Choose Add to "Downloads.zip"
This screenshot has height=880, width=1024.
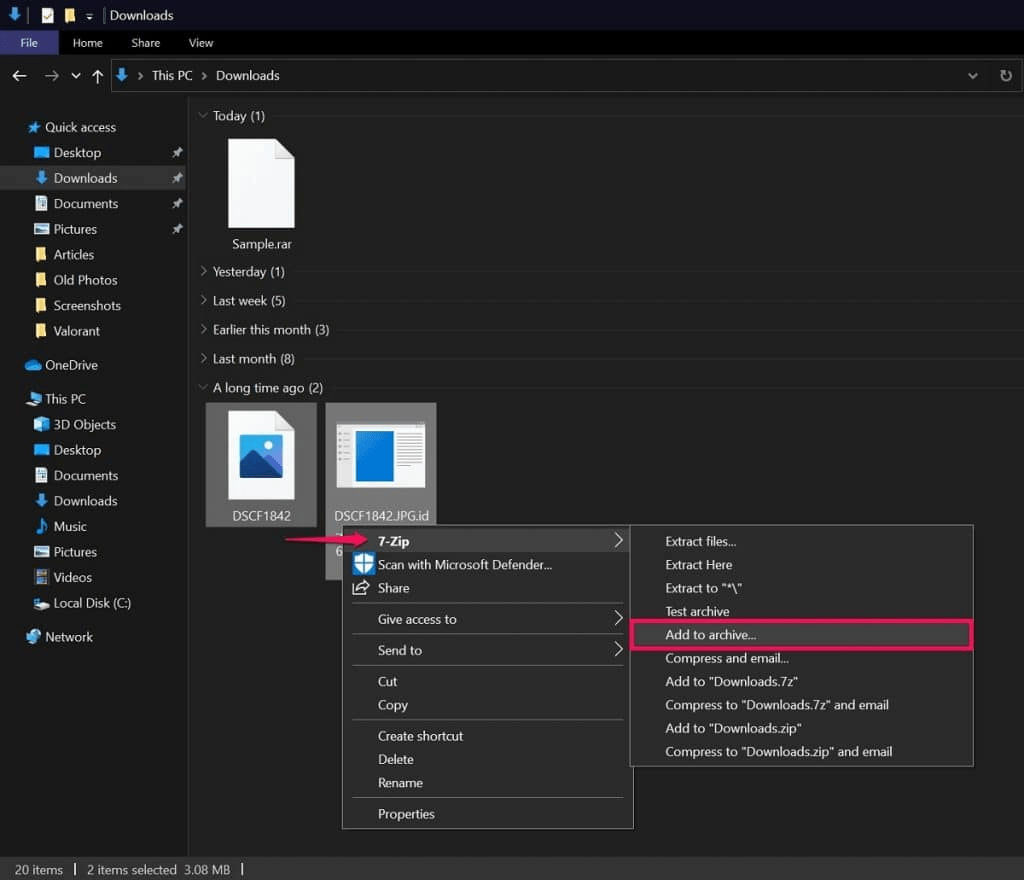click(801, 728)
